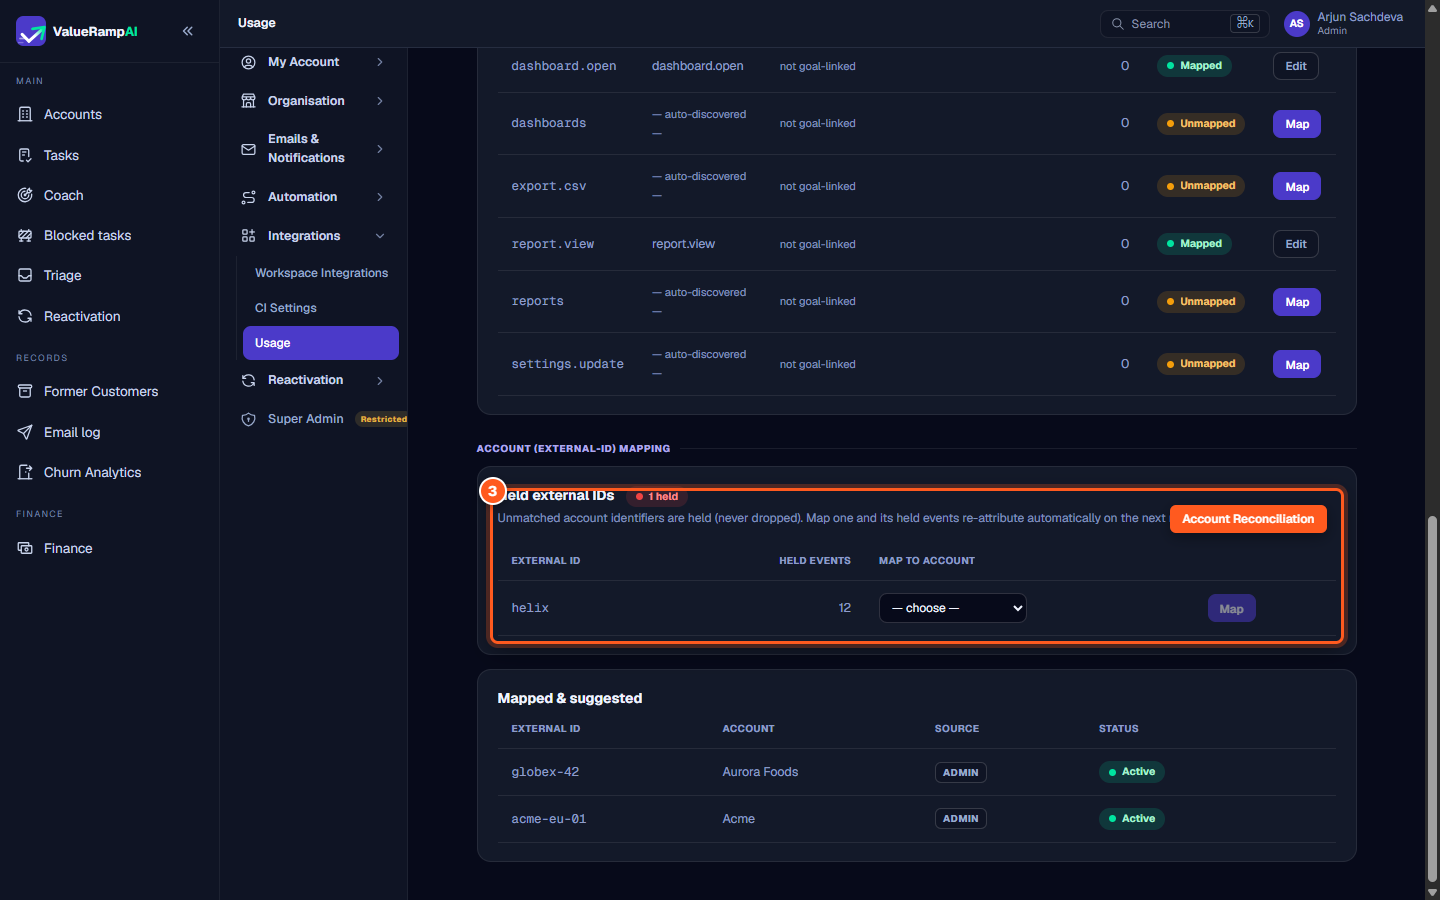Expand Automation submenu chevron

(380, 197)
